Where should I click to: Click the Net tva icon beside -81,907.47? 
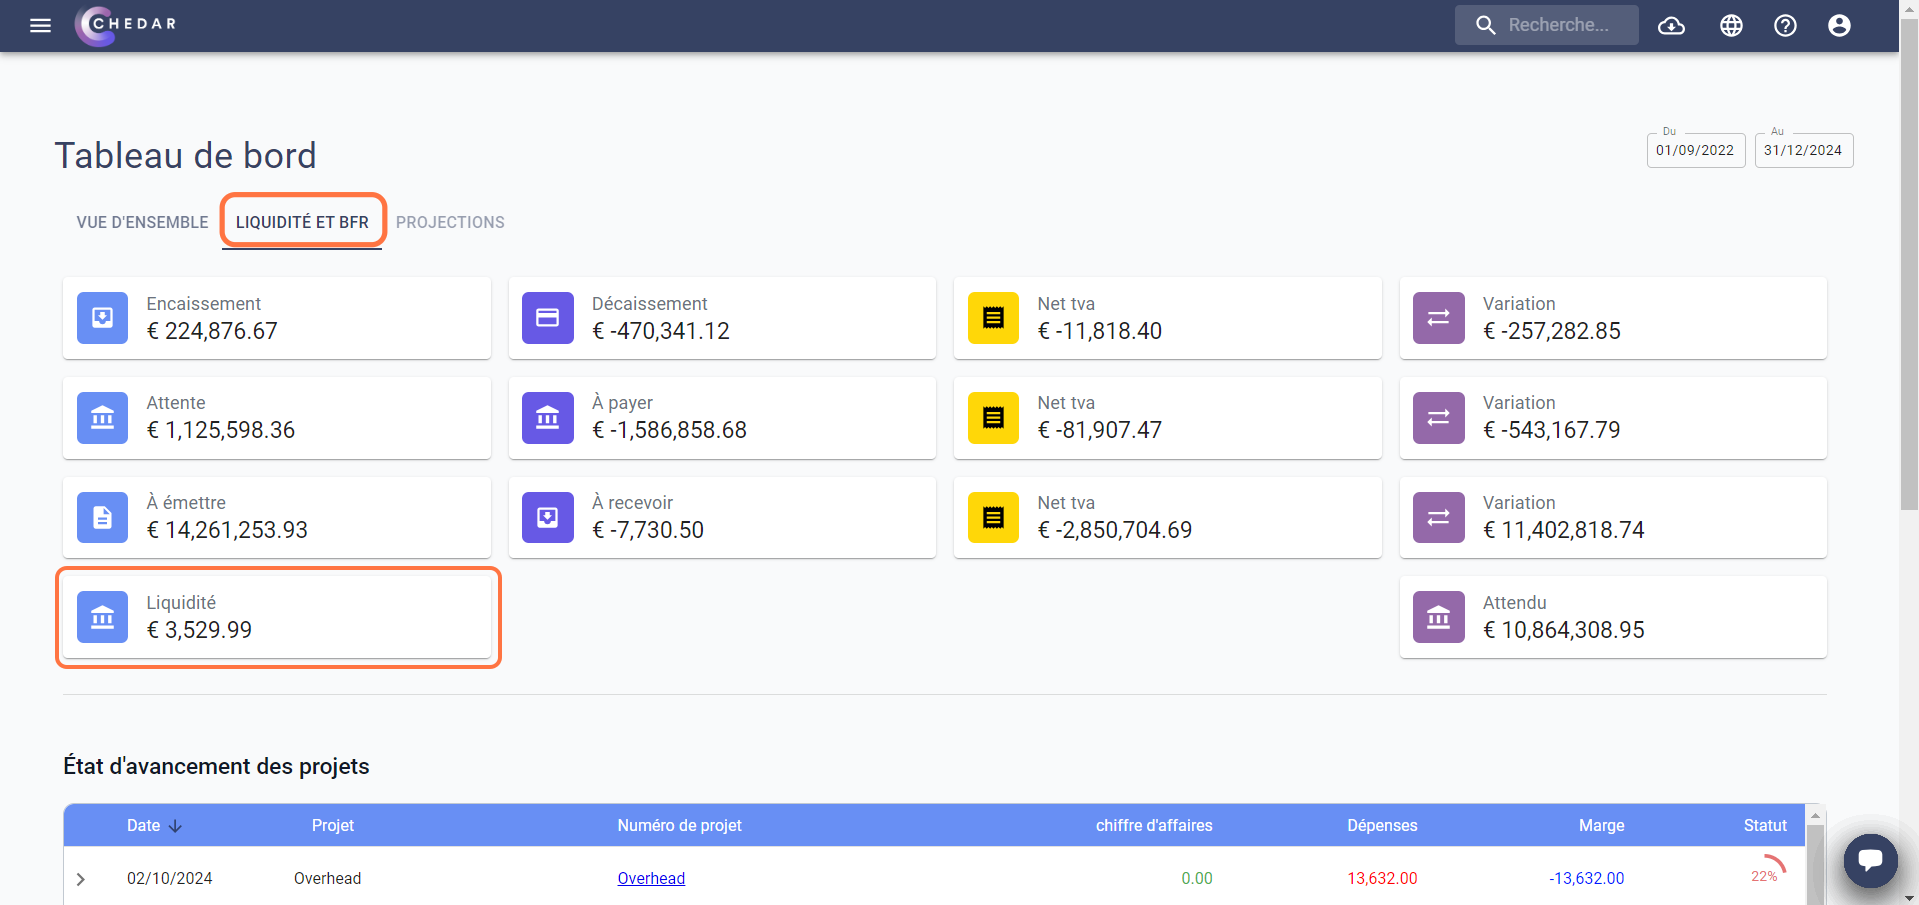point(993,417)
